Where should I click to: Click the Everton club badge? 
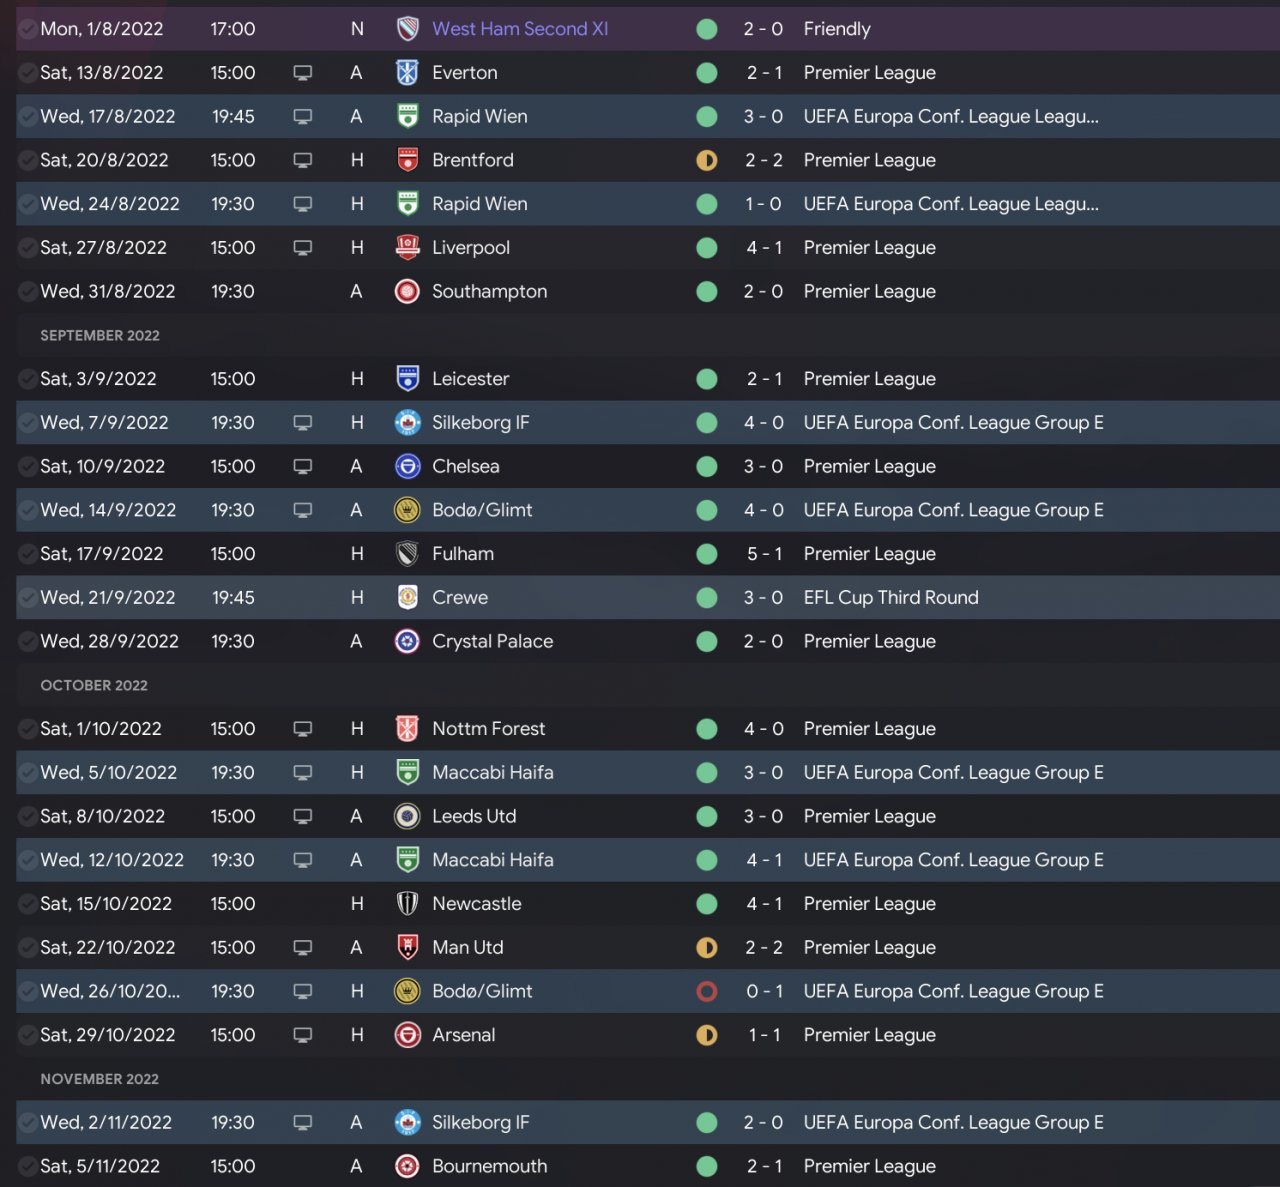tap(407, 73)
